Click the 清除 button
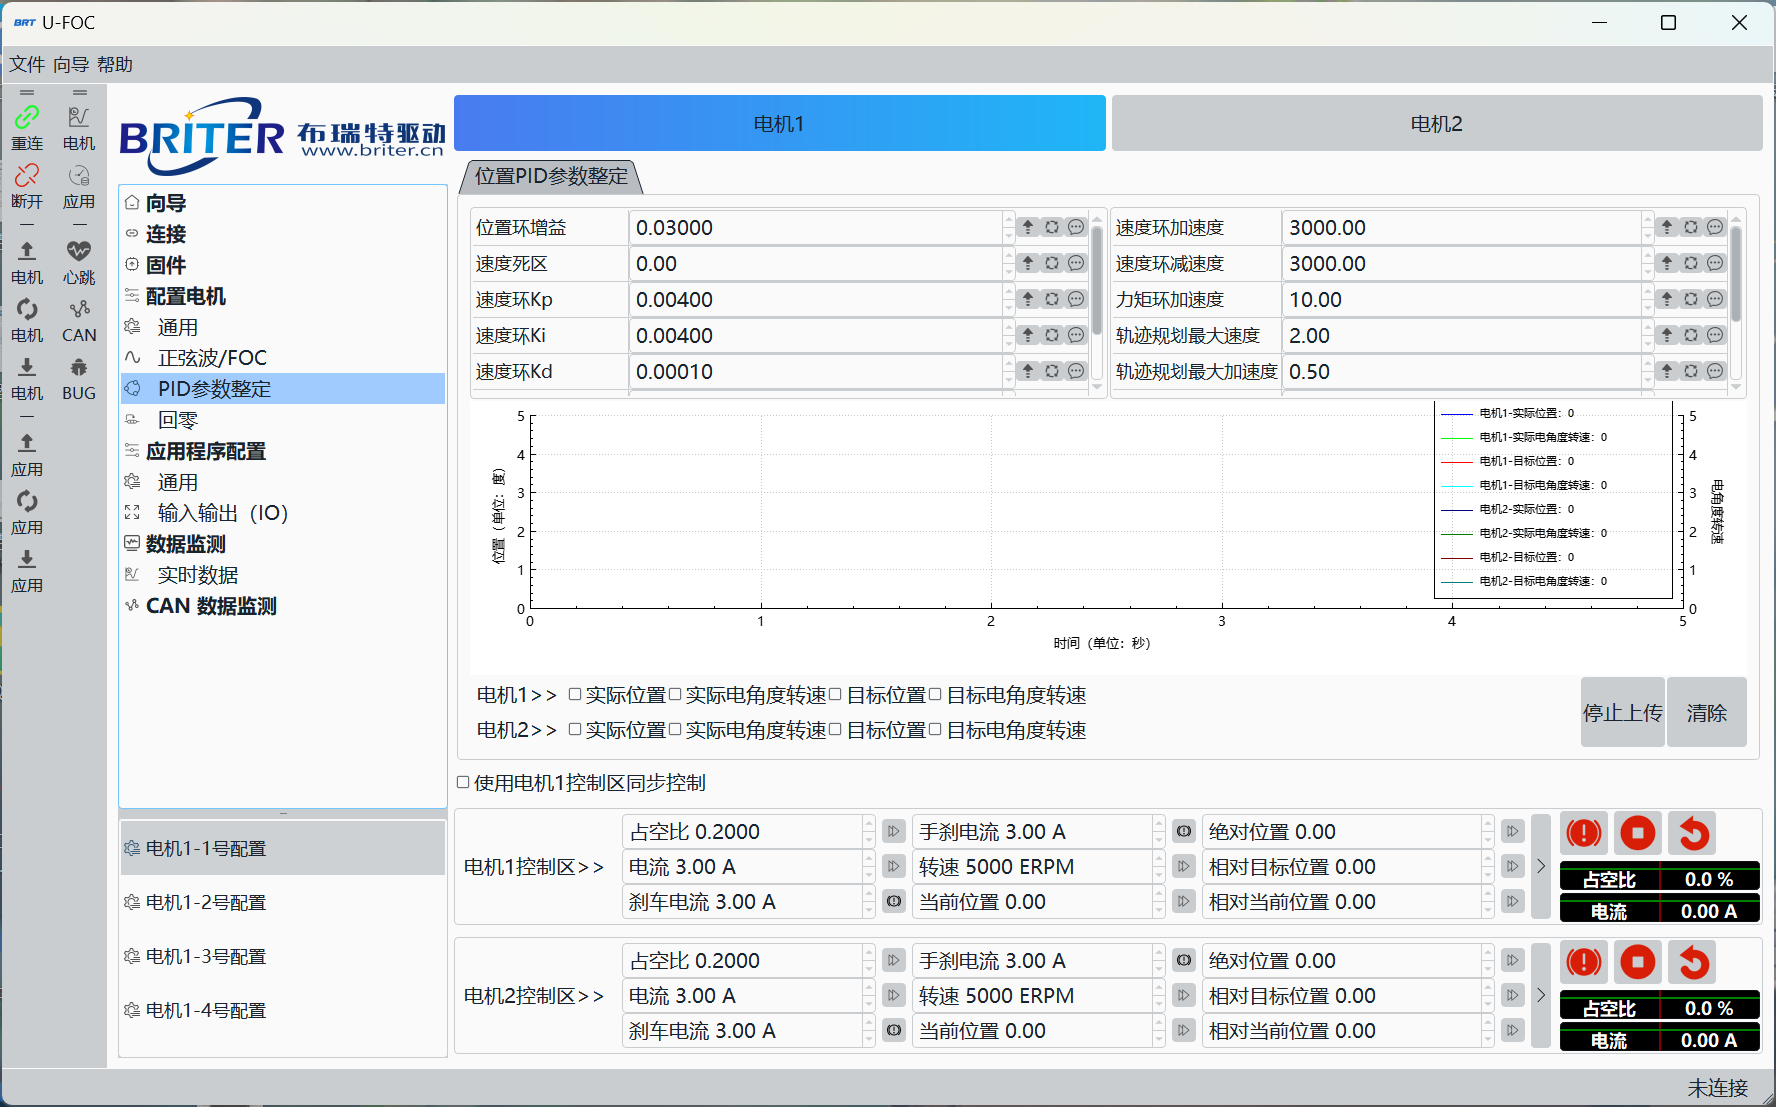The height and width of the screenshot is (1107, 1776). 1707,712
